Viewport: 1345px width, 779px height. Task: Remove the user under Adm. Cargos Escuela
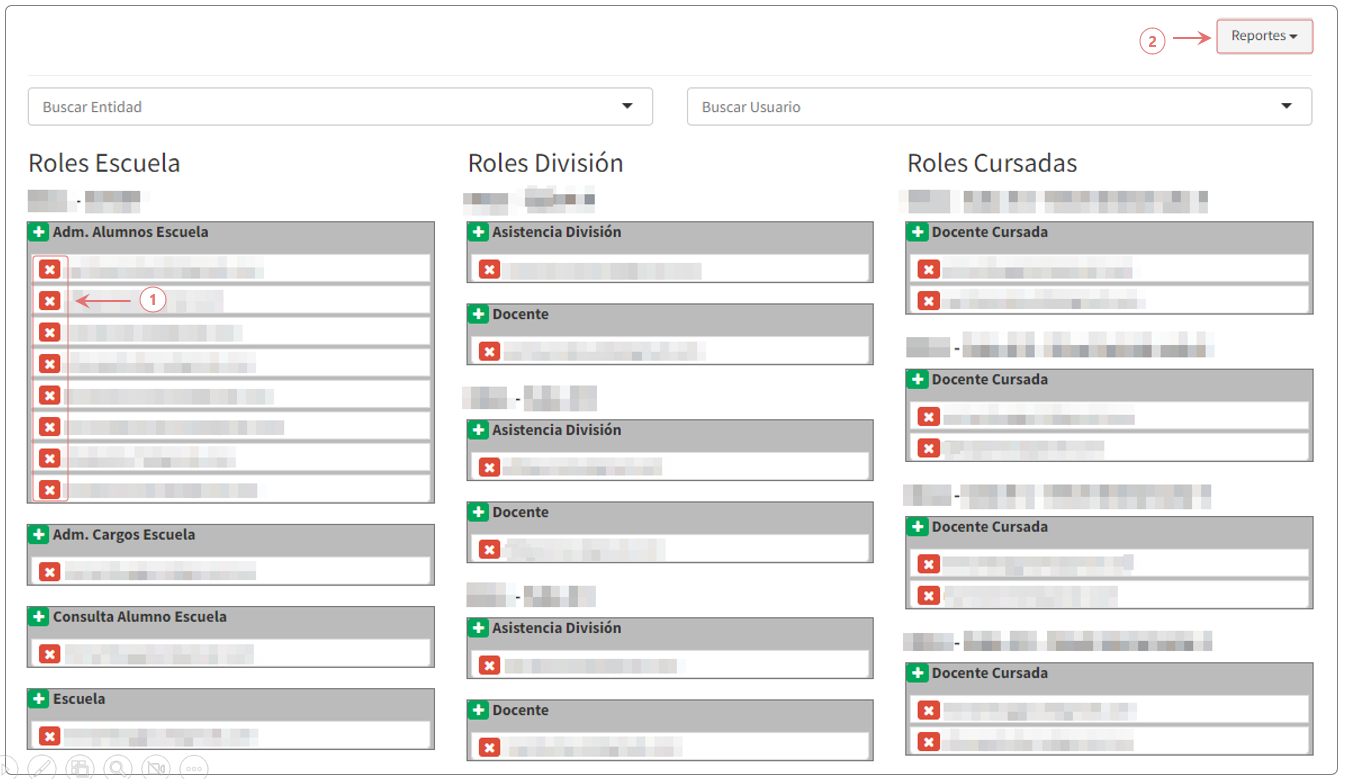click(x=49, y=572)
